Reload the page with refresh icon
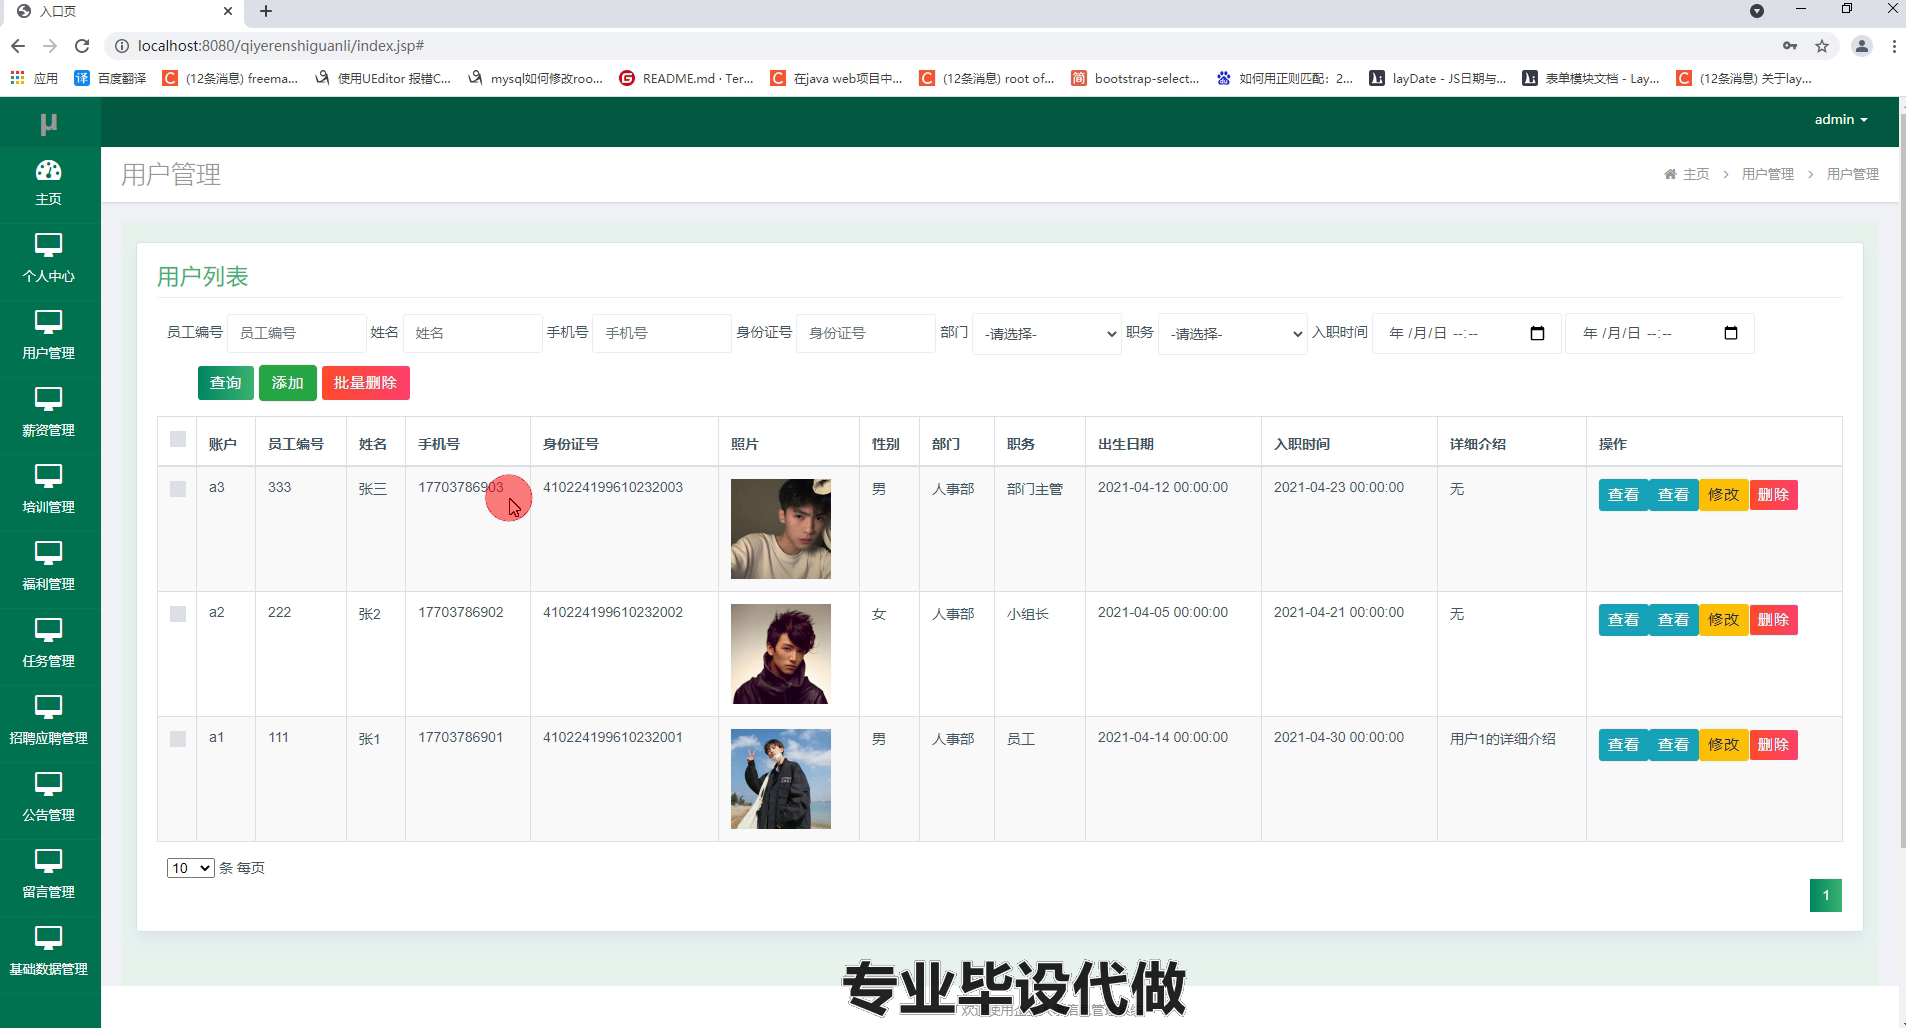The image size is (1906, 1028). coord(82,46)
